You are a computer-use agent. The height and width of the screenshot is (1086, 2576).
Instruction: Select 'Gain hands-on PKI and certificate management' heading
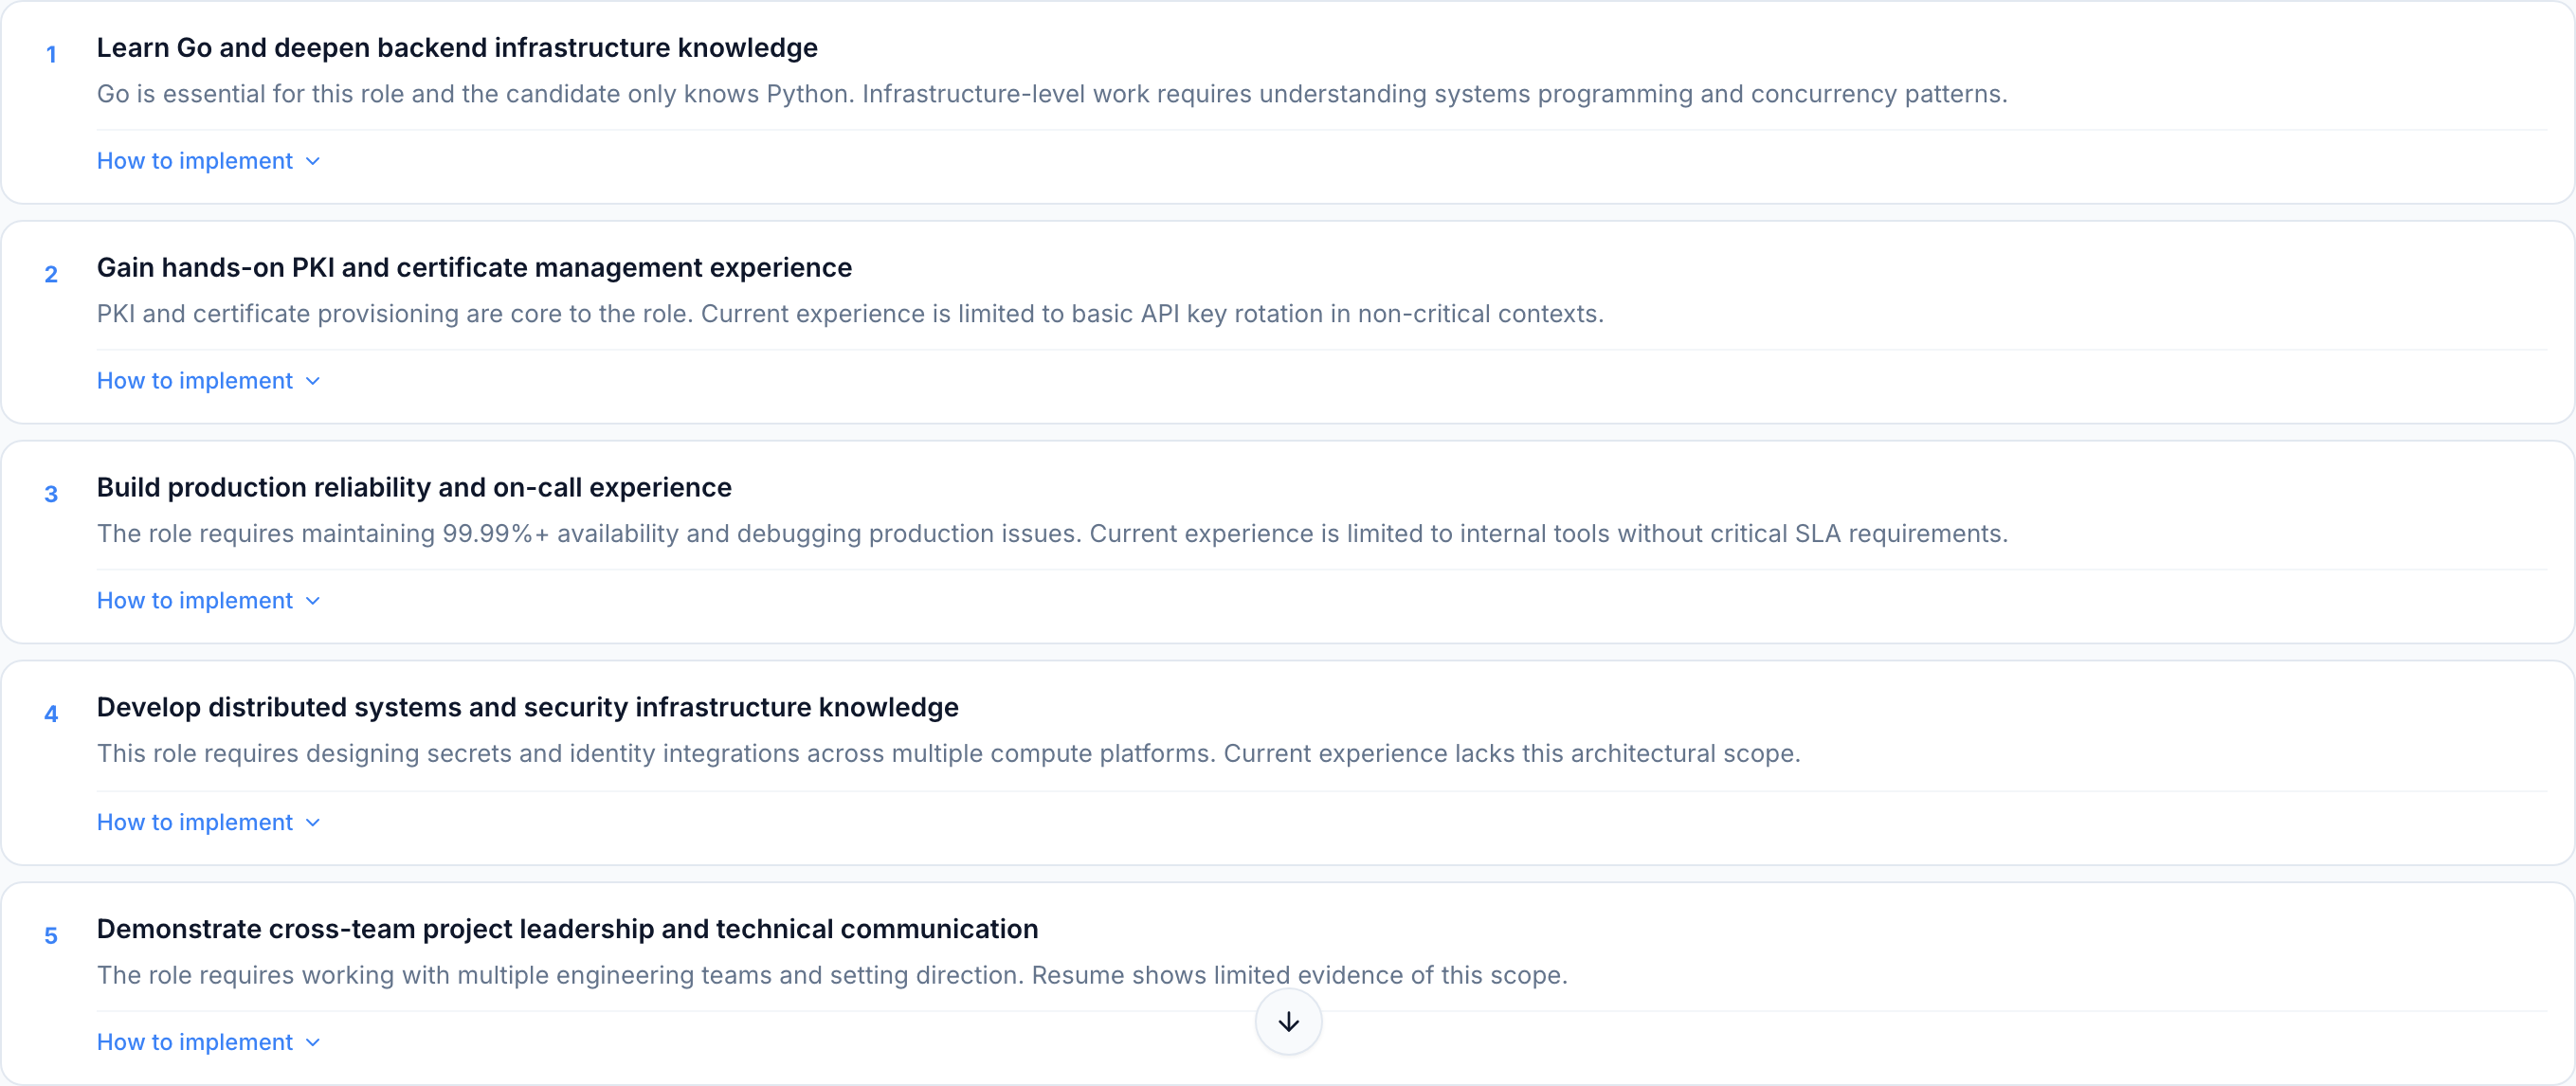pos(474,268)
